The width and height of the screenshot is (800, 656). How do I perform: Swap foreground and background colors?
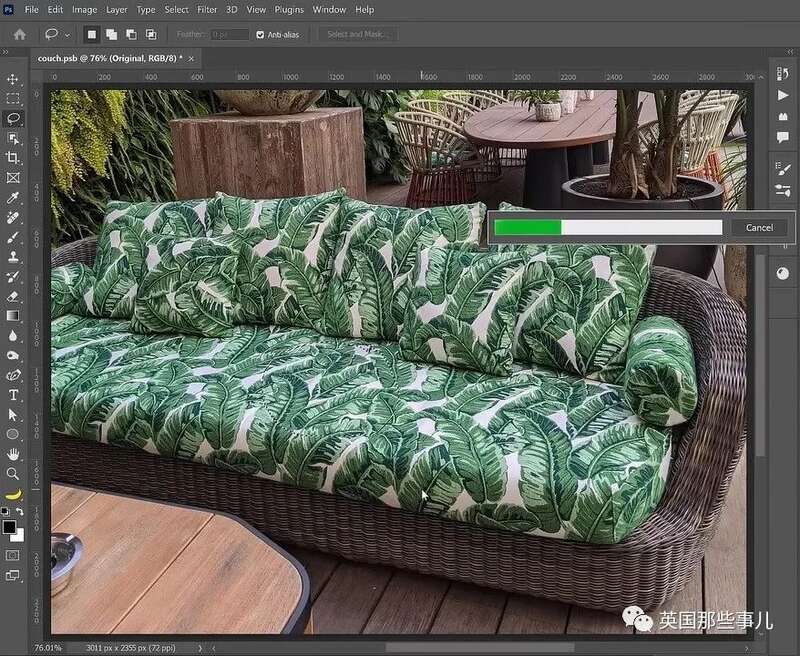pyautogui.click(x=19, y=511)
